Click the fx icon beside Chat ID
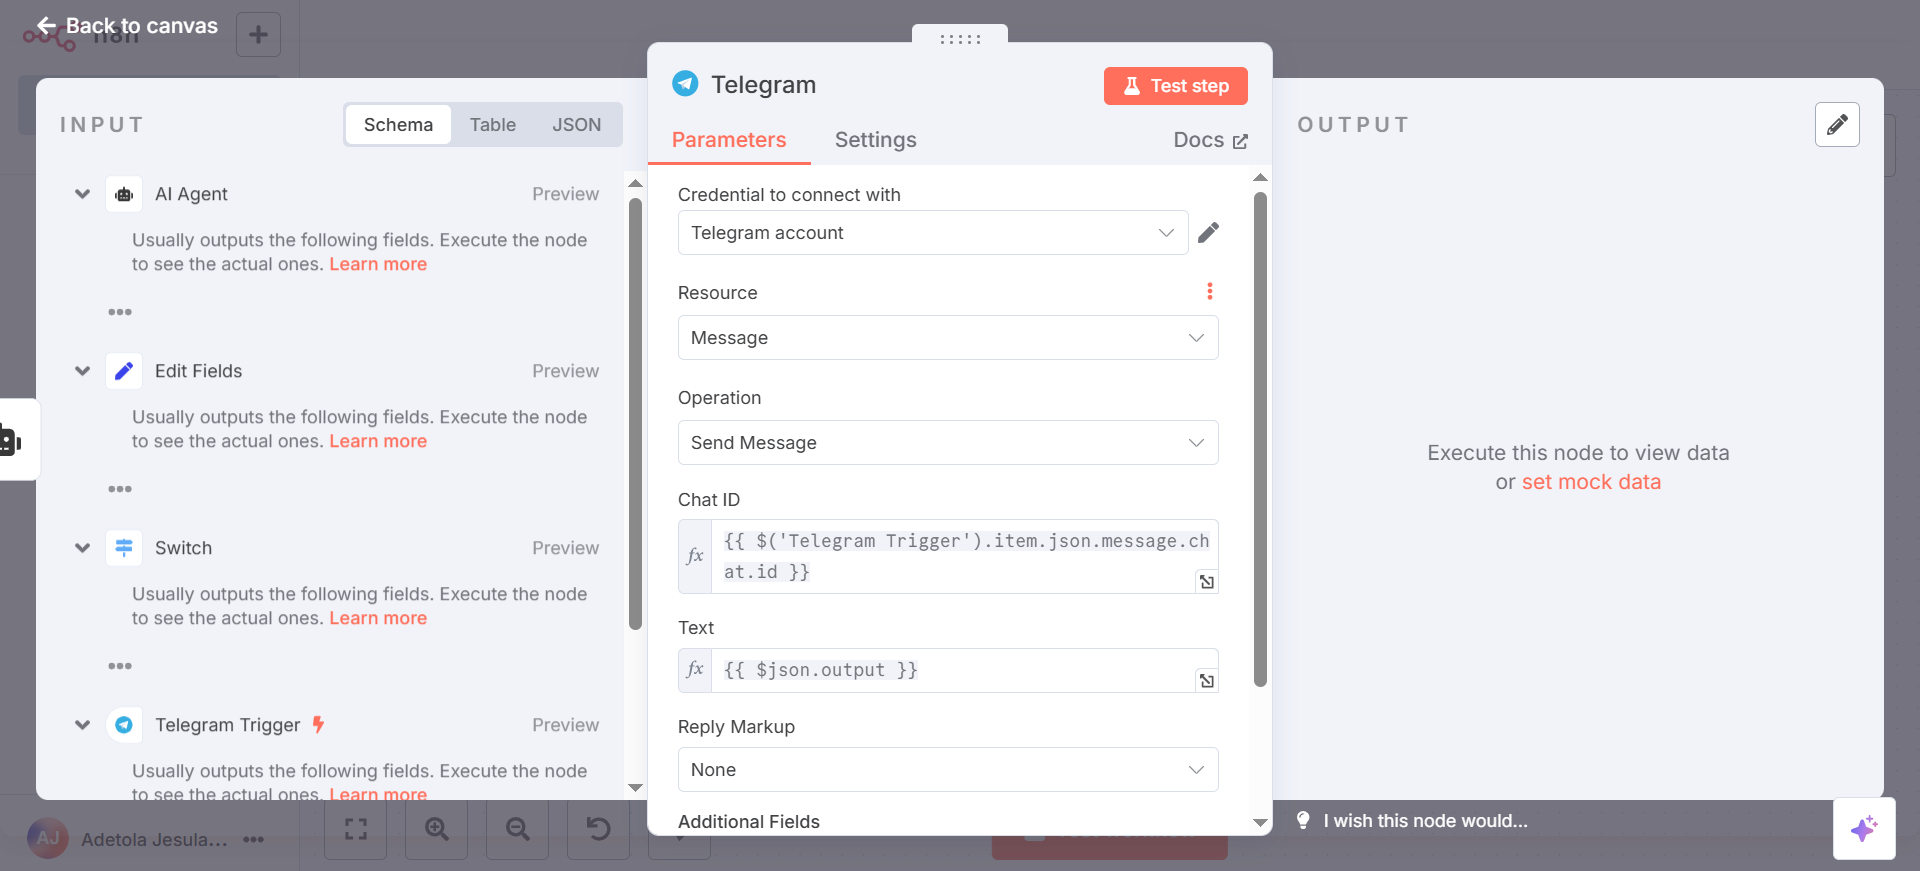 pos(695,556)
